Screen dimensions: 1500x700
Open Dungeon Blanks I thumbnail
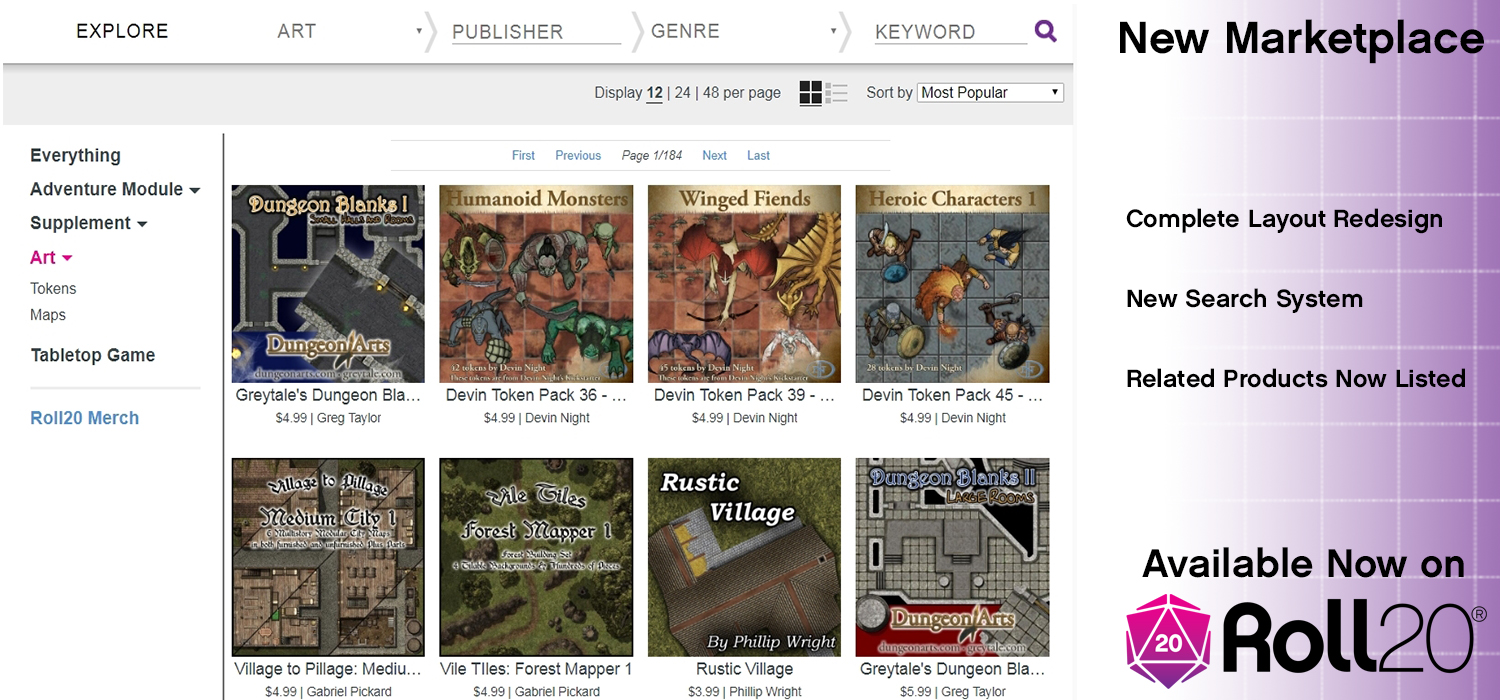pyautogui.click(x=328, y=284)
